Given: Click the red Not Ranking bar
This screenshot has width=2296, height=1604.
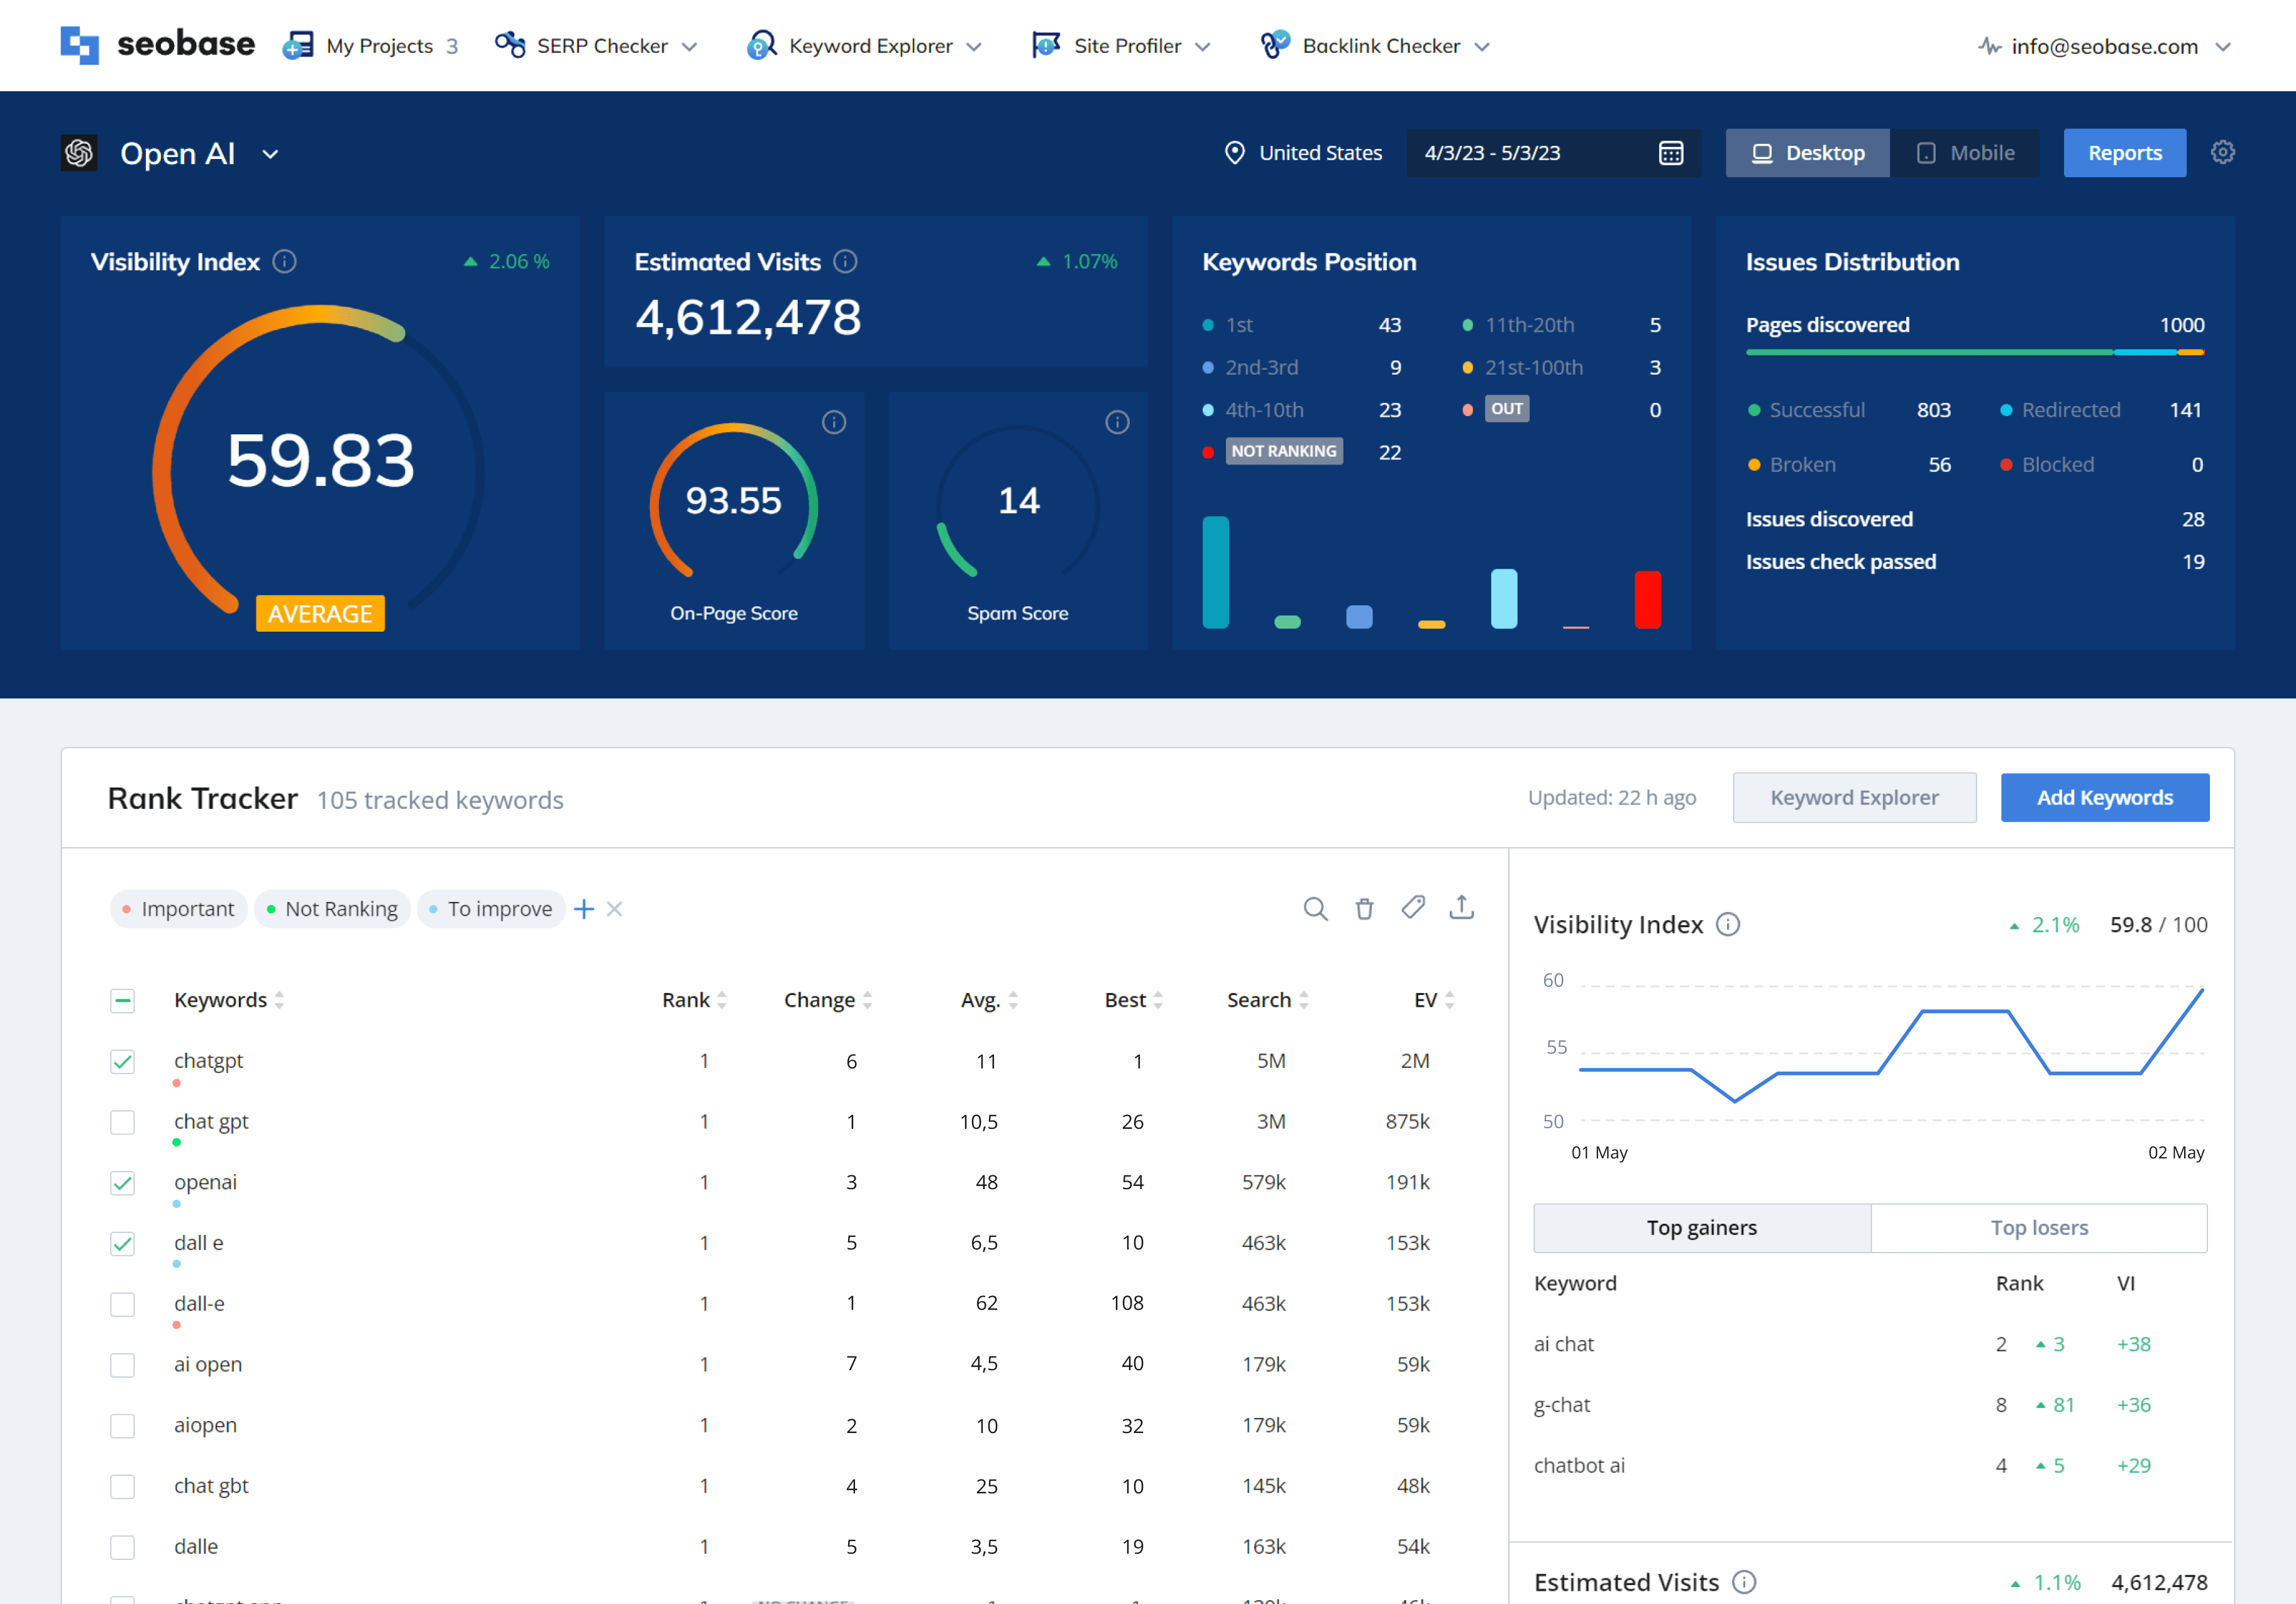Looking at the screenshot, I should click(1648, 599).
